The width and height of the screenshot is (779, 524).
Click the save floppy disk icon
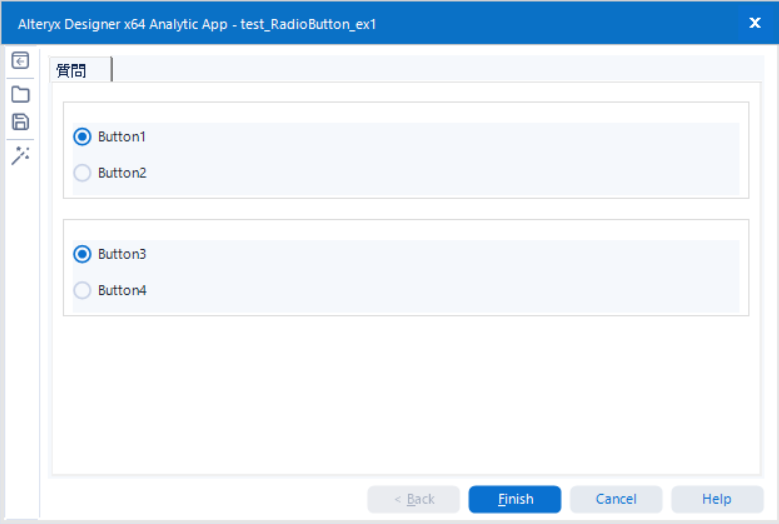[x=20, y=122]
